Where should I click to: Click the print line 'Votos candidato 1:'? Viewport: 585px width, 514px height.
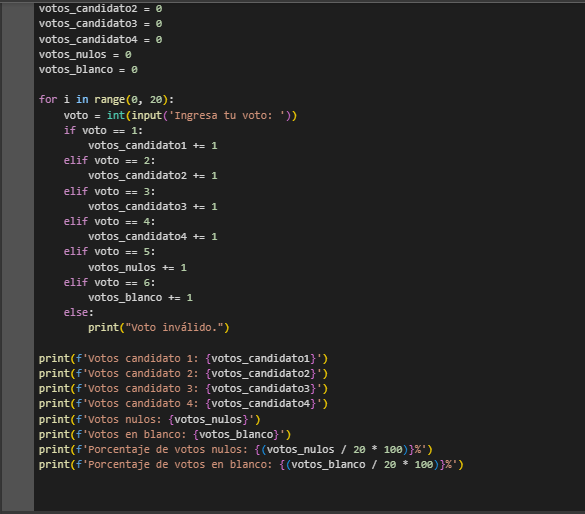click(x=183, y=359)
